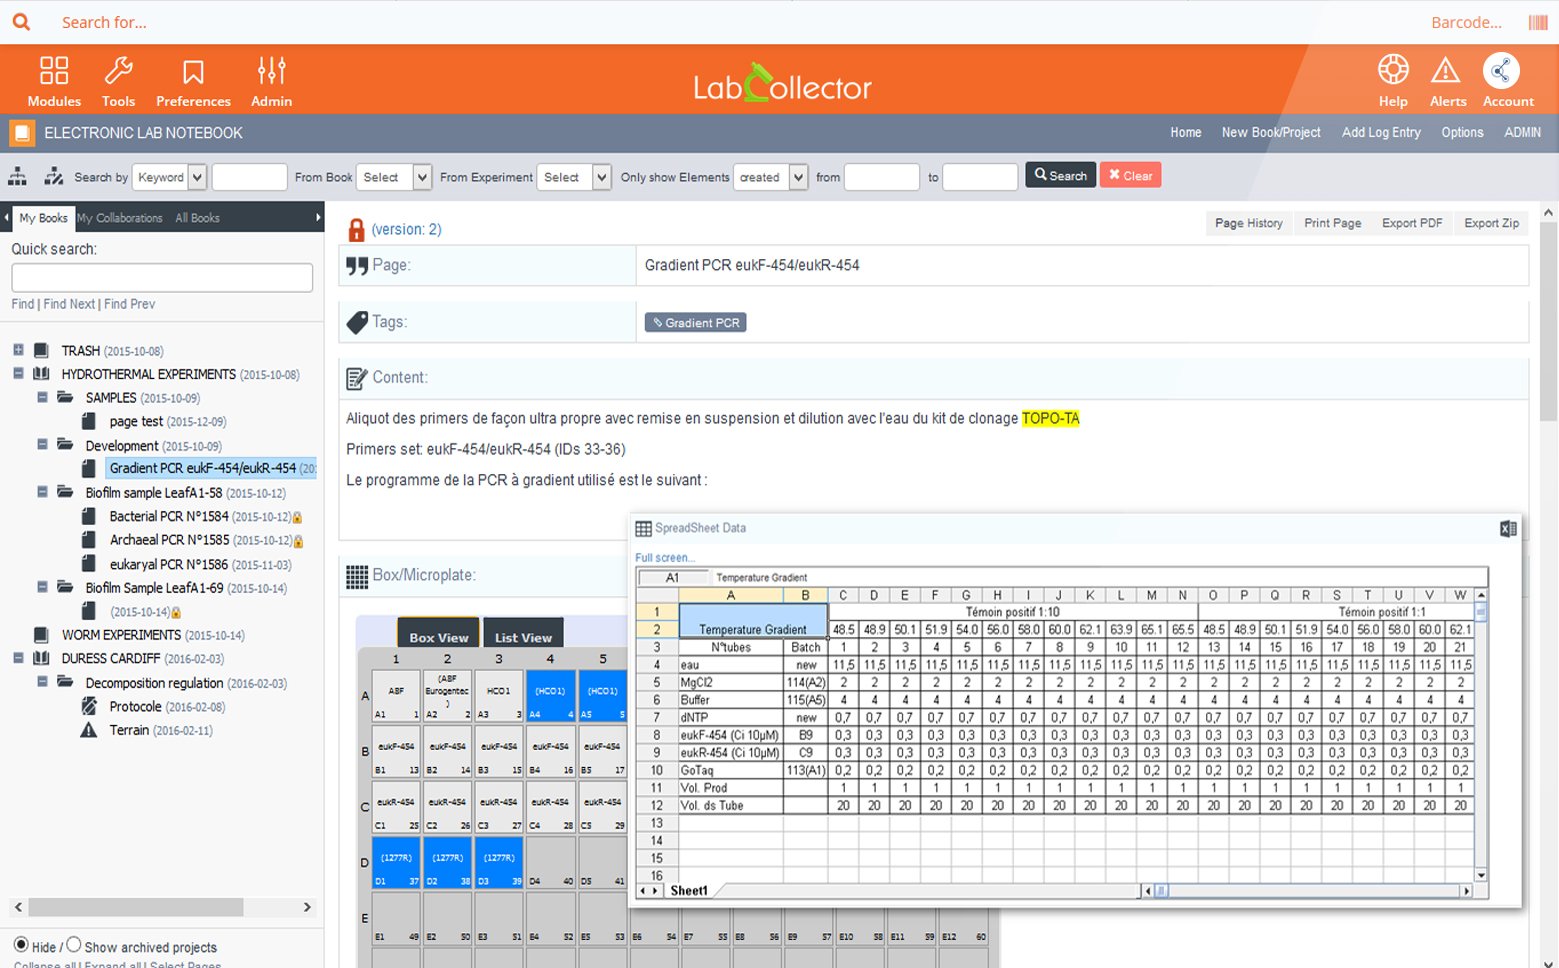Click the TRASH book icon
1559x968 pixels.
41,350
